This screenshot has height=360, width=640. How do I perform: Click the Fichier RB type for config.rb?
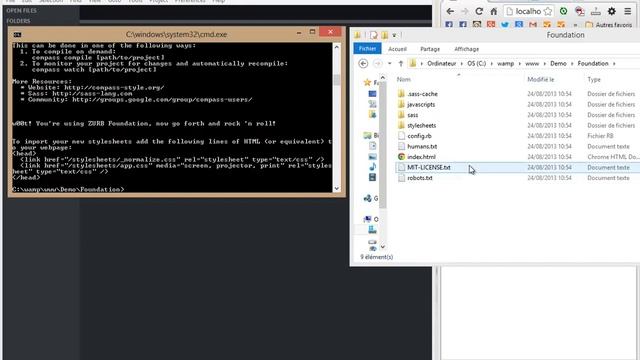click(x=601, y=136)
